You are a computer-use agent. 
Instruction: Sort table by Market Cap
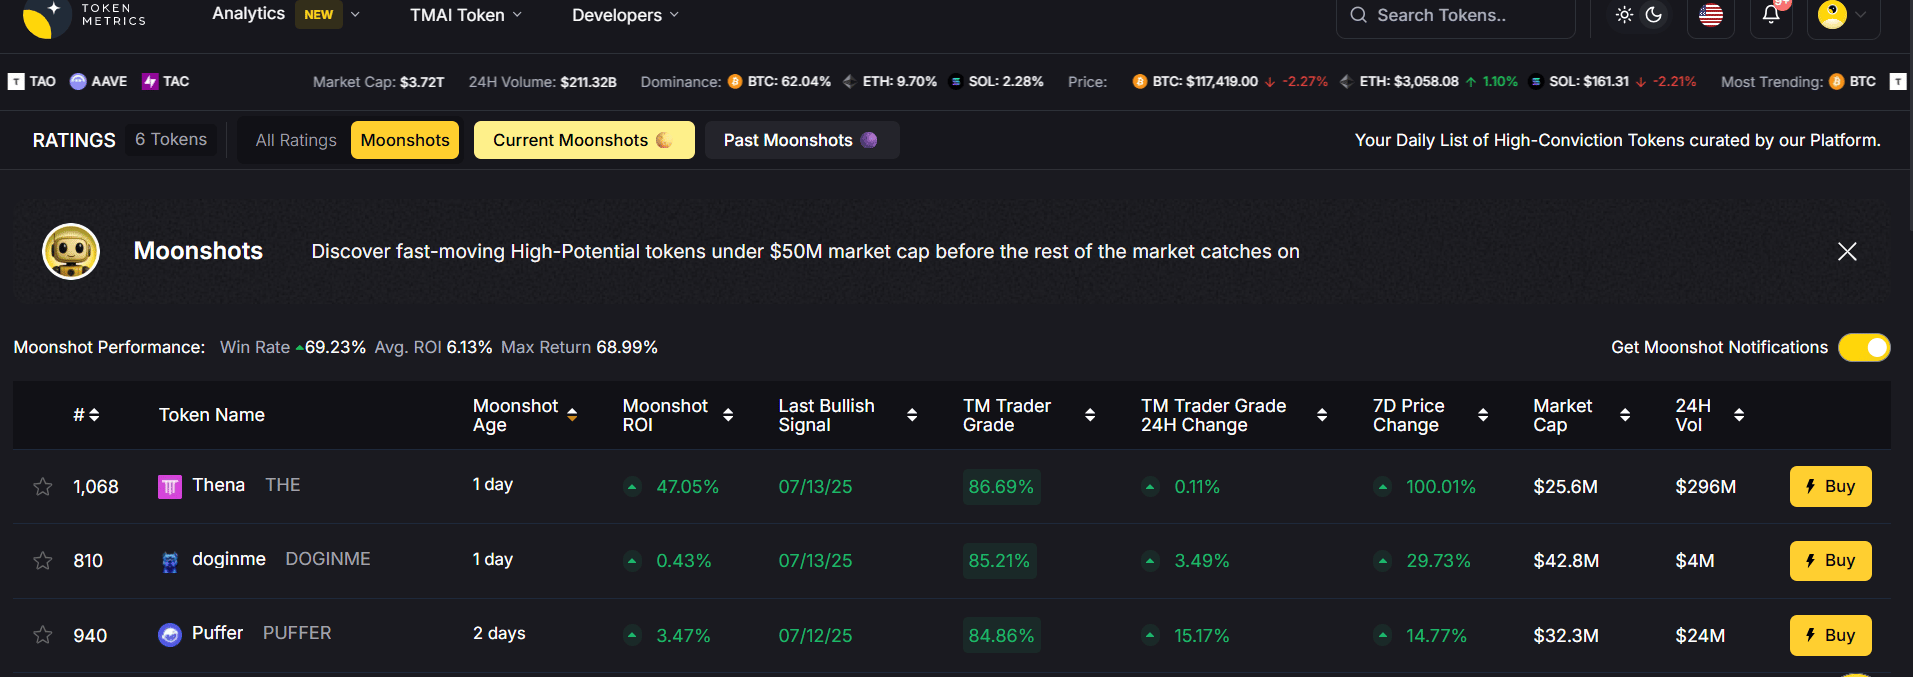[x=1625, y=415]
